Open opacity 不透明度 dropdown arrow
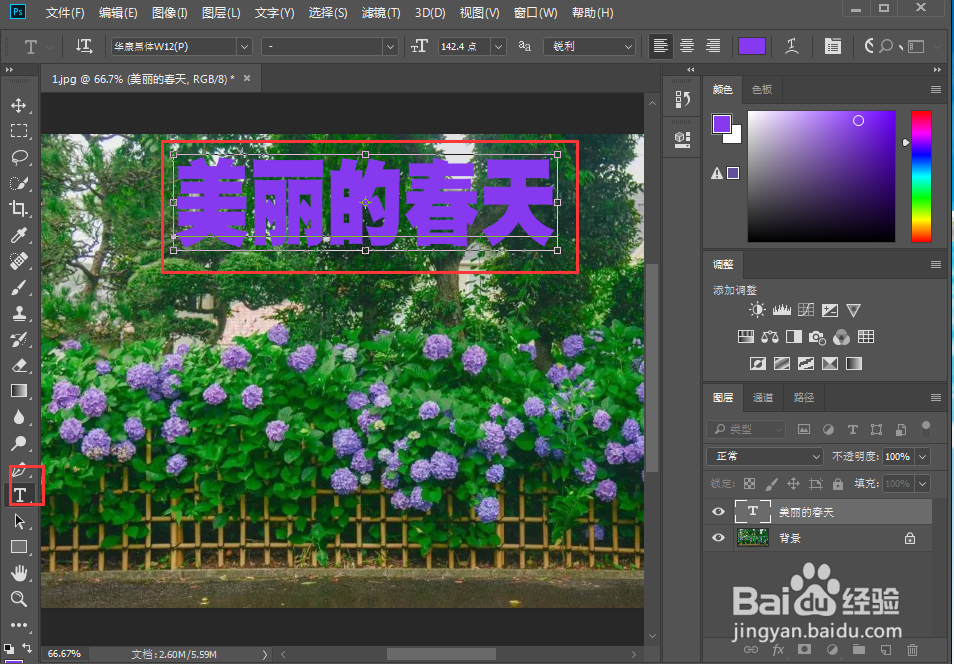The width and height of the screenshot is (954, 664). click(x=923, y=456)
